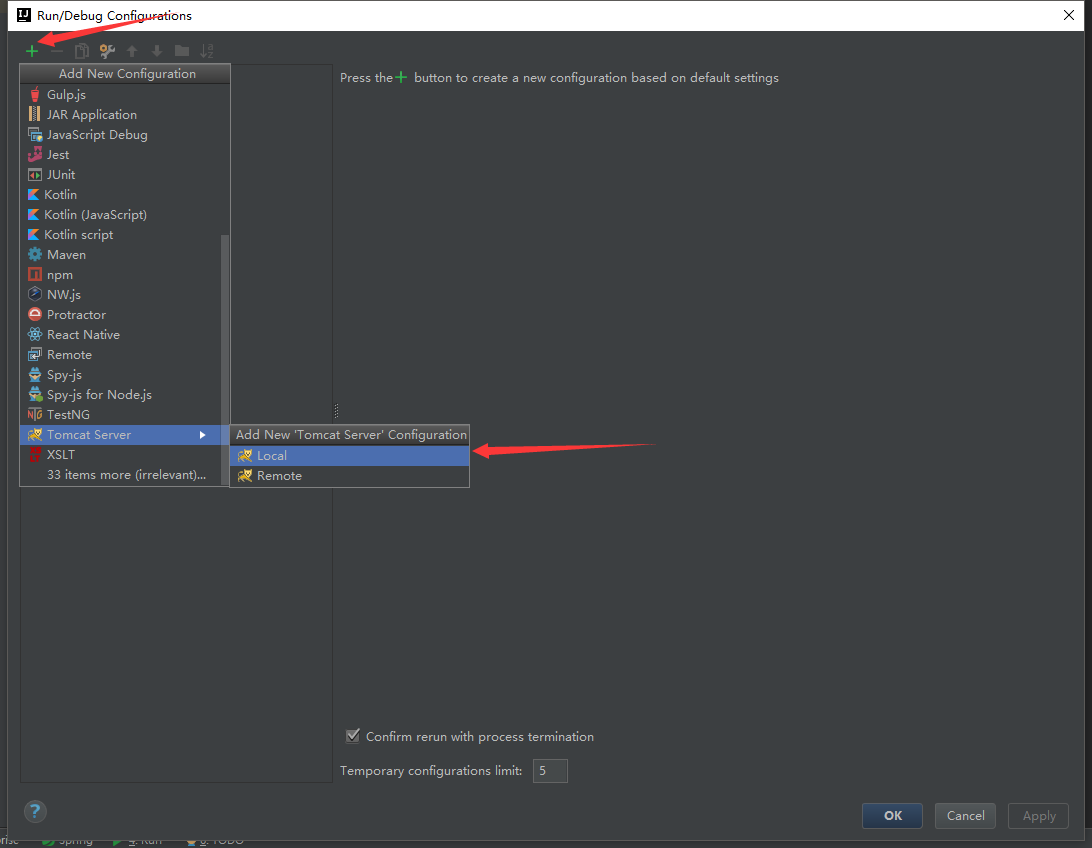Click the Move Up arrow icon
Viewport: 1092px width, 848px height.
point(132,51)
